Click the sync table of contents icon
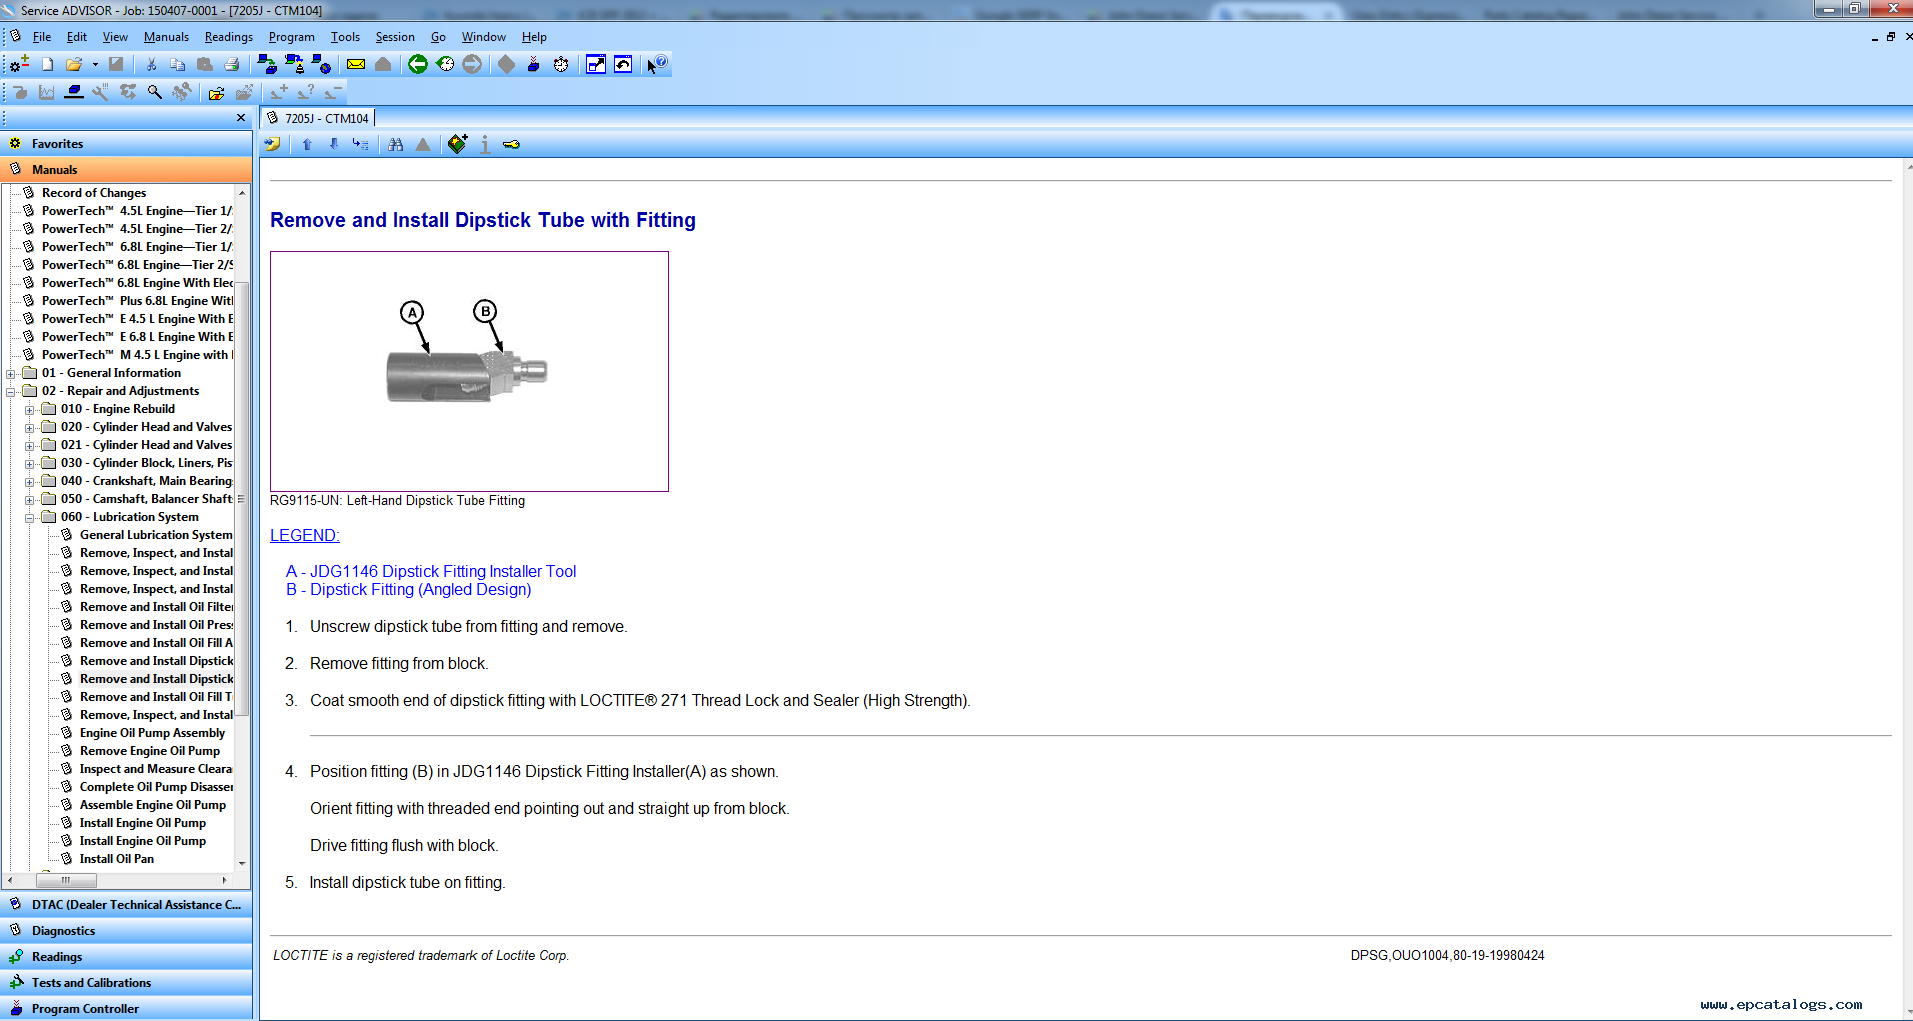1913x1021 pixels. [x=361, y=144]
